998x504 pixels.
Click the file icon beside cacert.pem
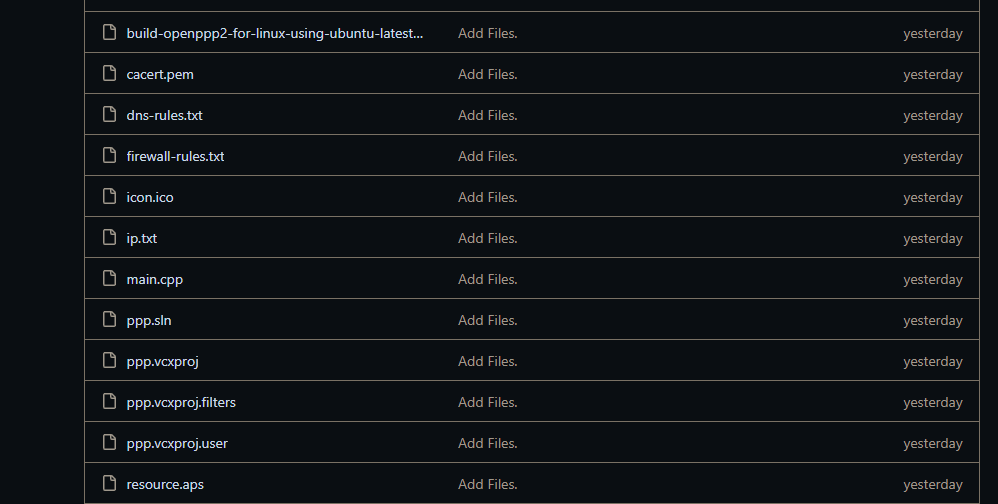tap(110, 74)
